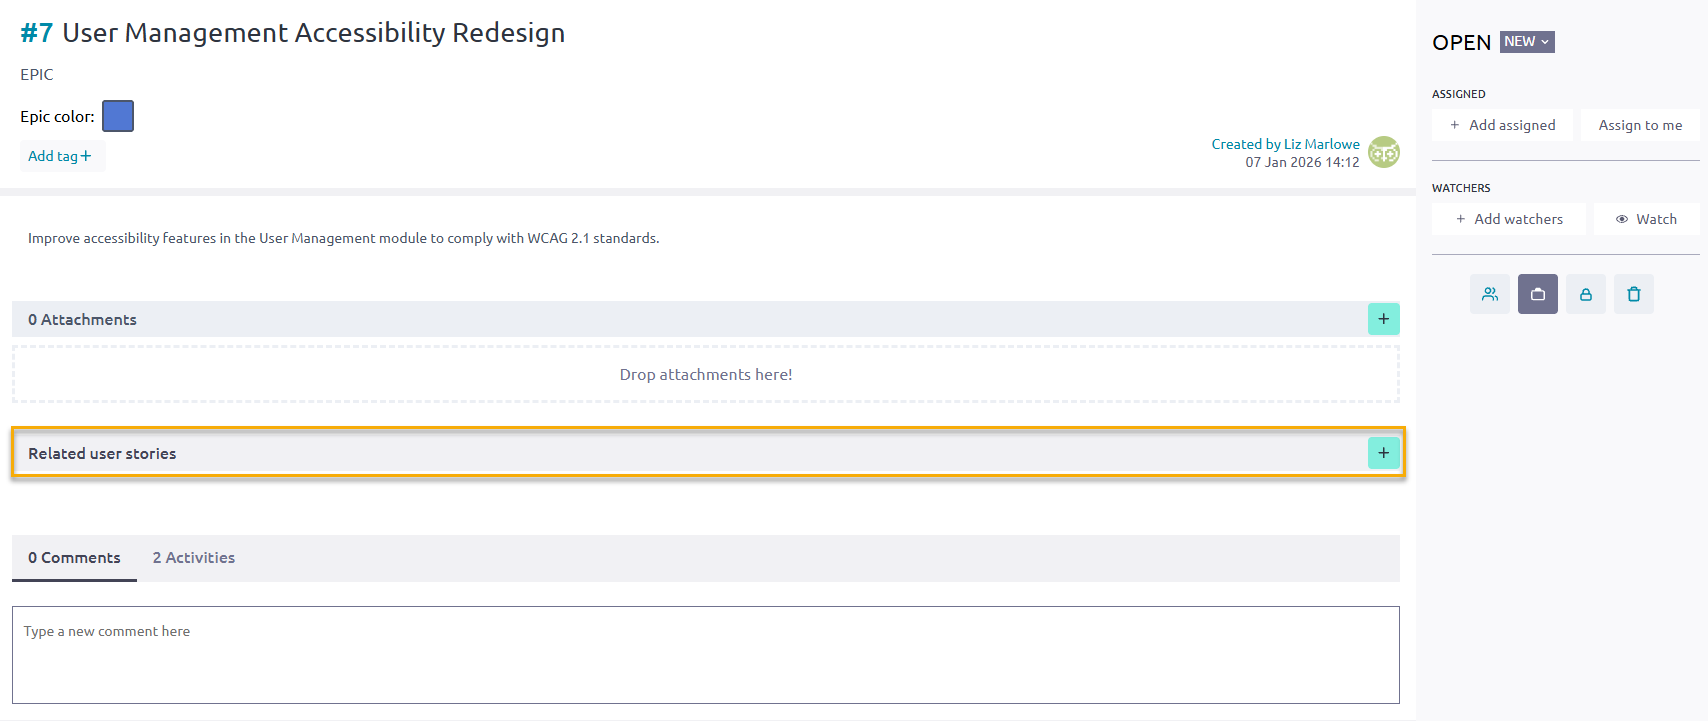Delete the epic with the trash icon
1708x721 pixels.
pos(1633,294)
